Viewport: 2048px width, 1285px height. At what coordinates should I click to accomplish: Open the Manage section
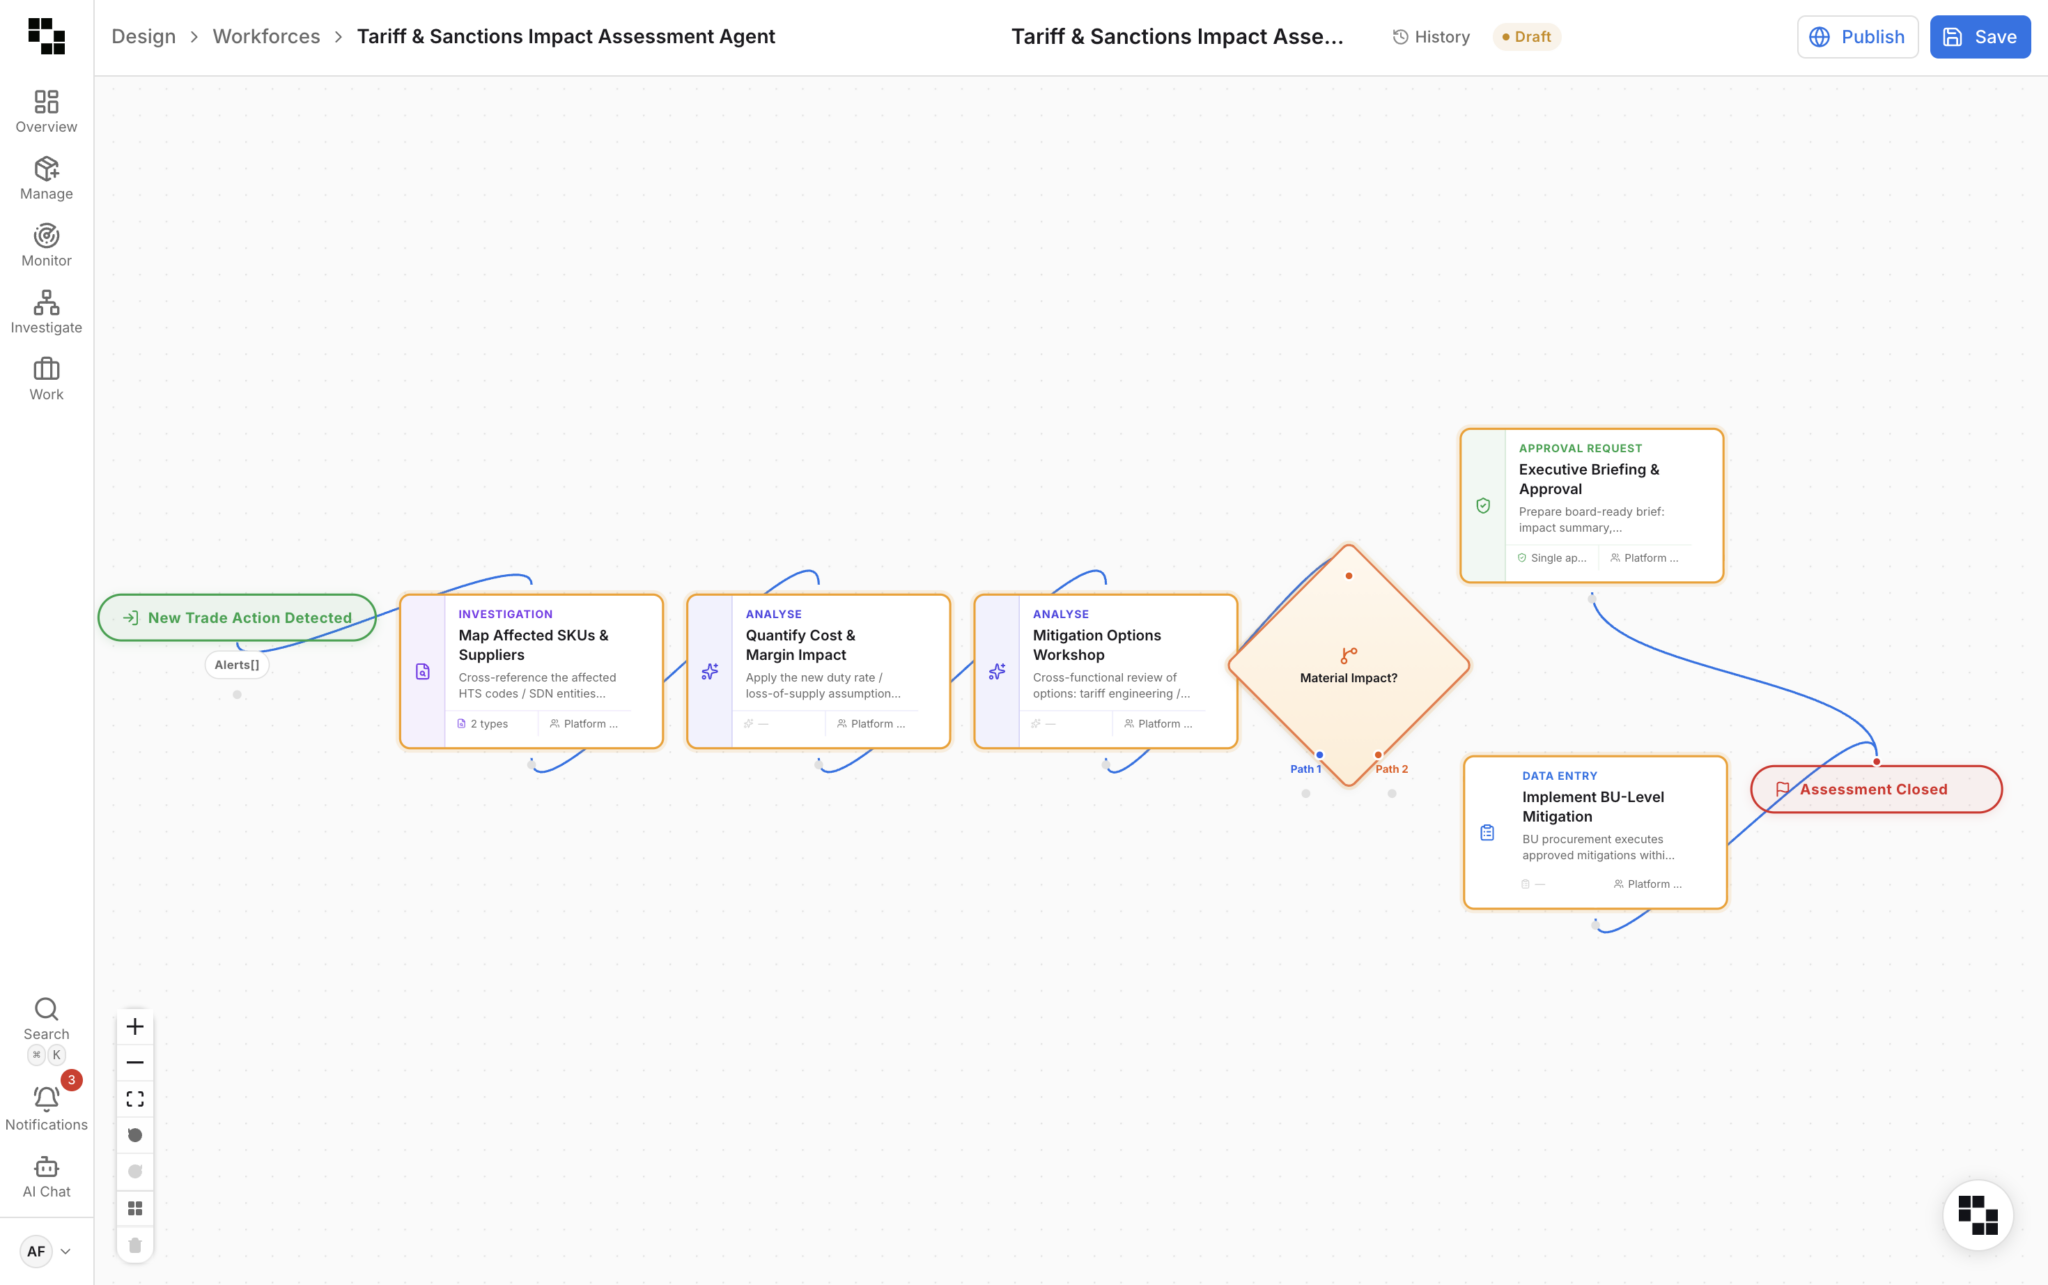click(x=46, y=178)
